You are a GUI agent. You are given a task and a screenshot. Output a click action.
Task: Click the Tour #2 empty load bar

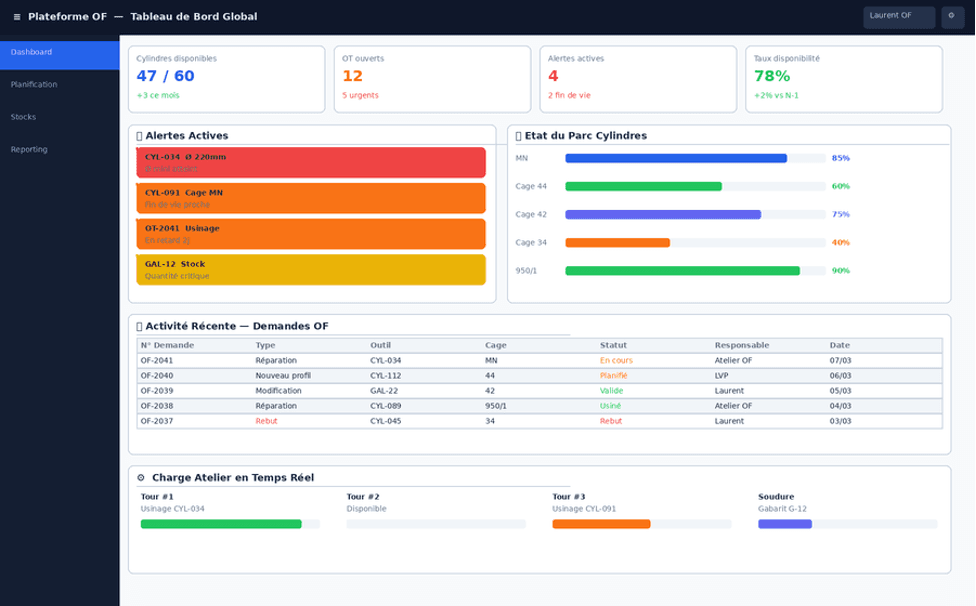(436, 524)
